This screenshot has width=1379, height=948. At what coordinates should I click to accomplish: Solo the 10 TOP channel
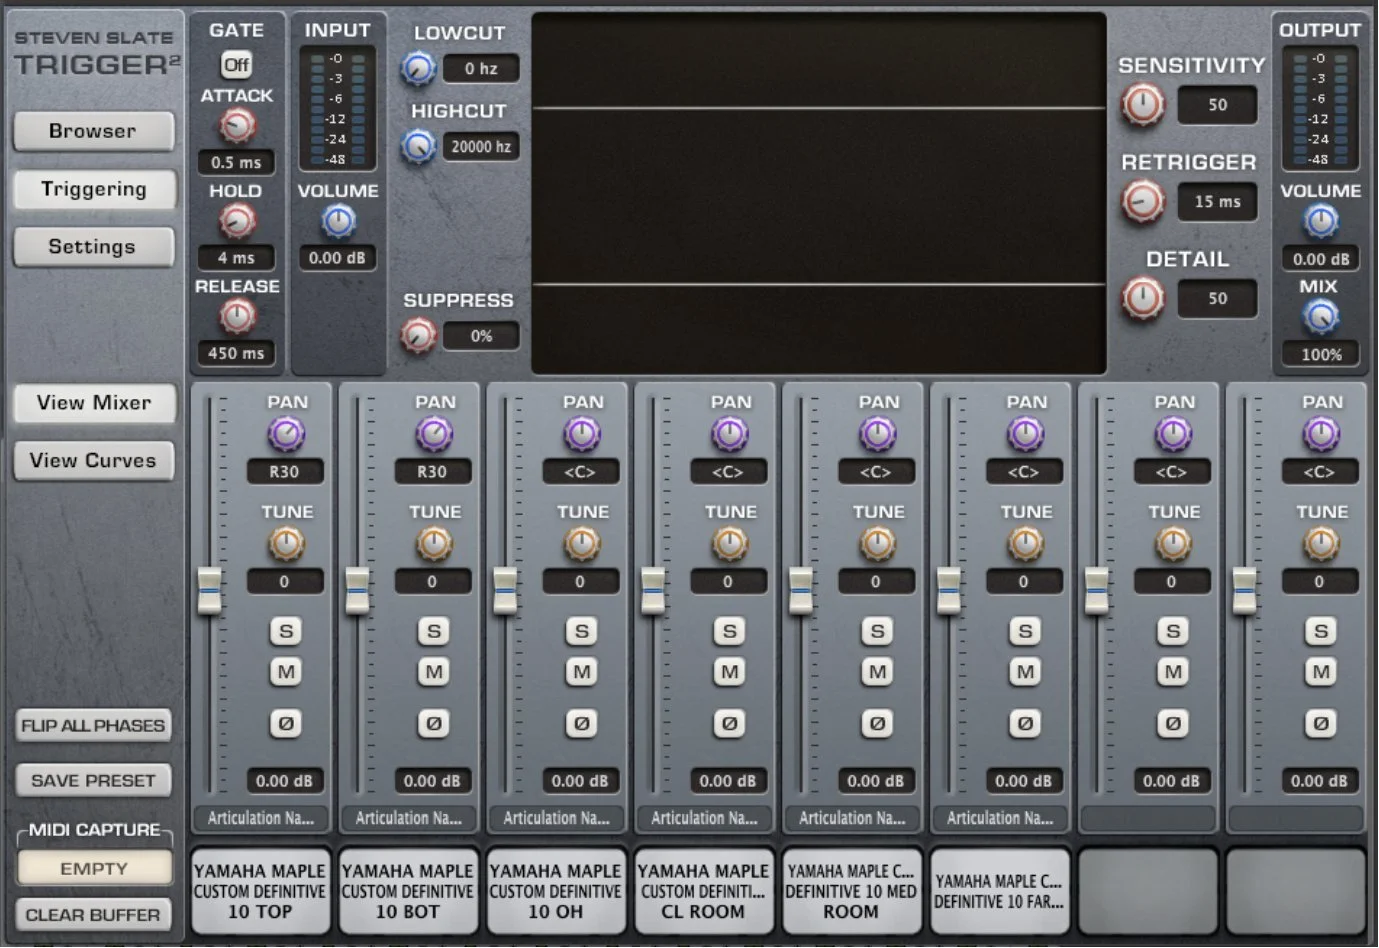(x=286, y=631)
